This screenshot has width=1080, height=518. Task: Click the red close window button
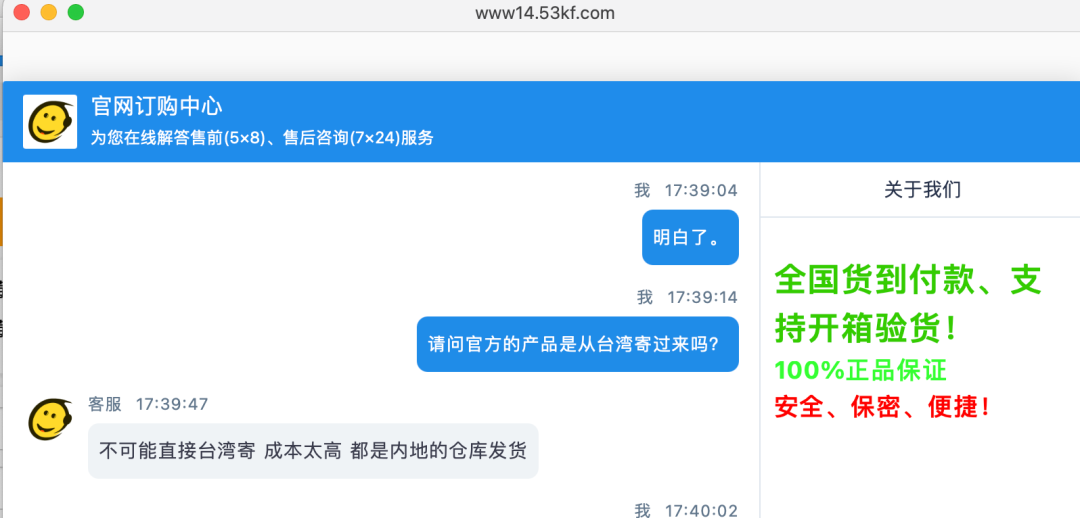[x=21, y=12]
